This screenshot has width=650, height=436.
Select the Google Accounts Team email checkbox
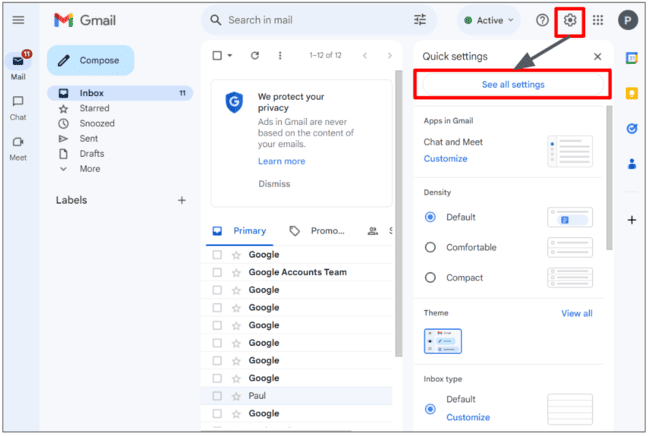[217, 272]
